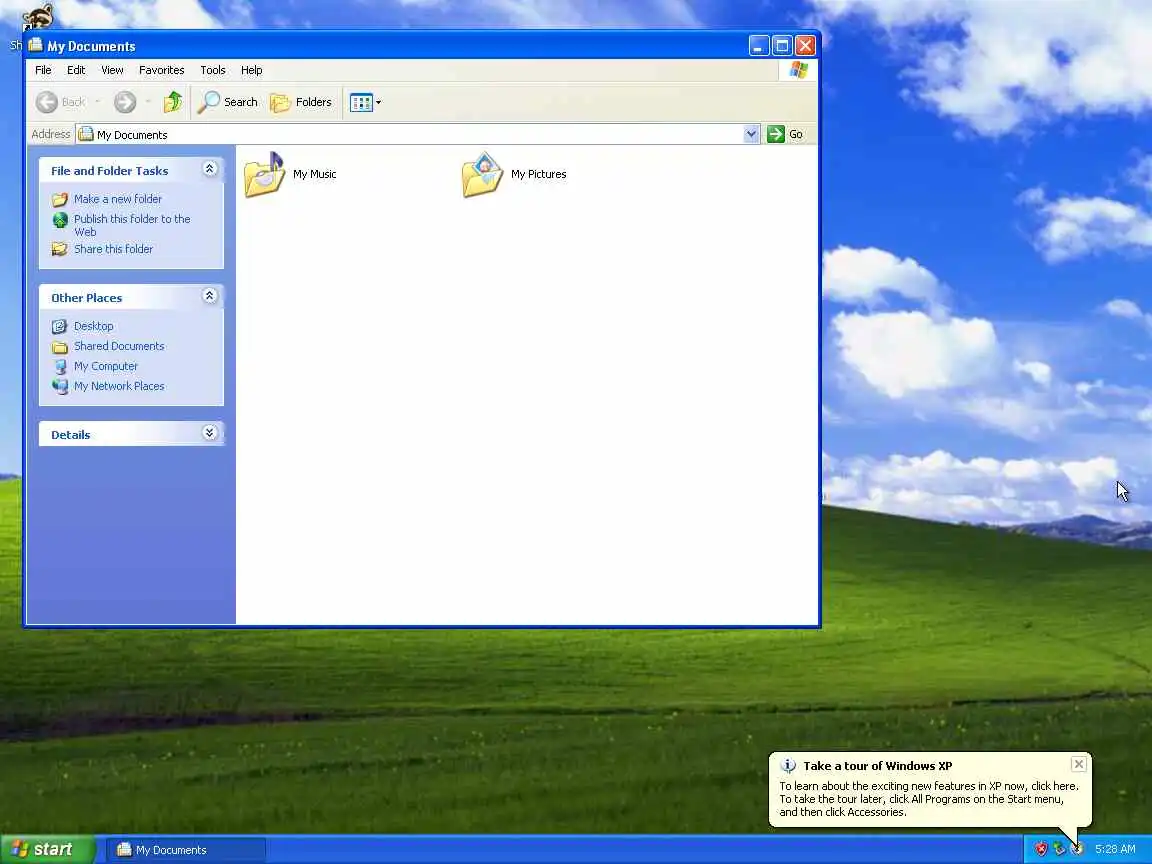Screen dimensions: 1152x864
Task: Click the address bar My Documents folder icon
Action: click(x=86, y=134)
